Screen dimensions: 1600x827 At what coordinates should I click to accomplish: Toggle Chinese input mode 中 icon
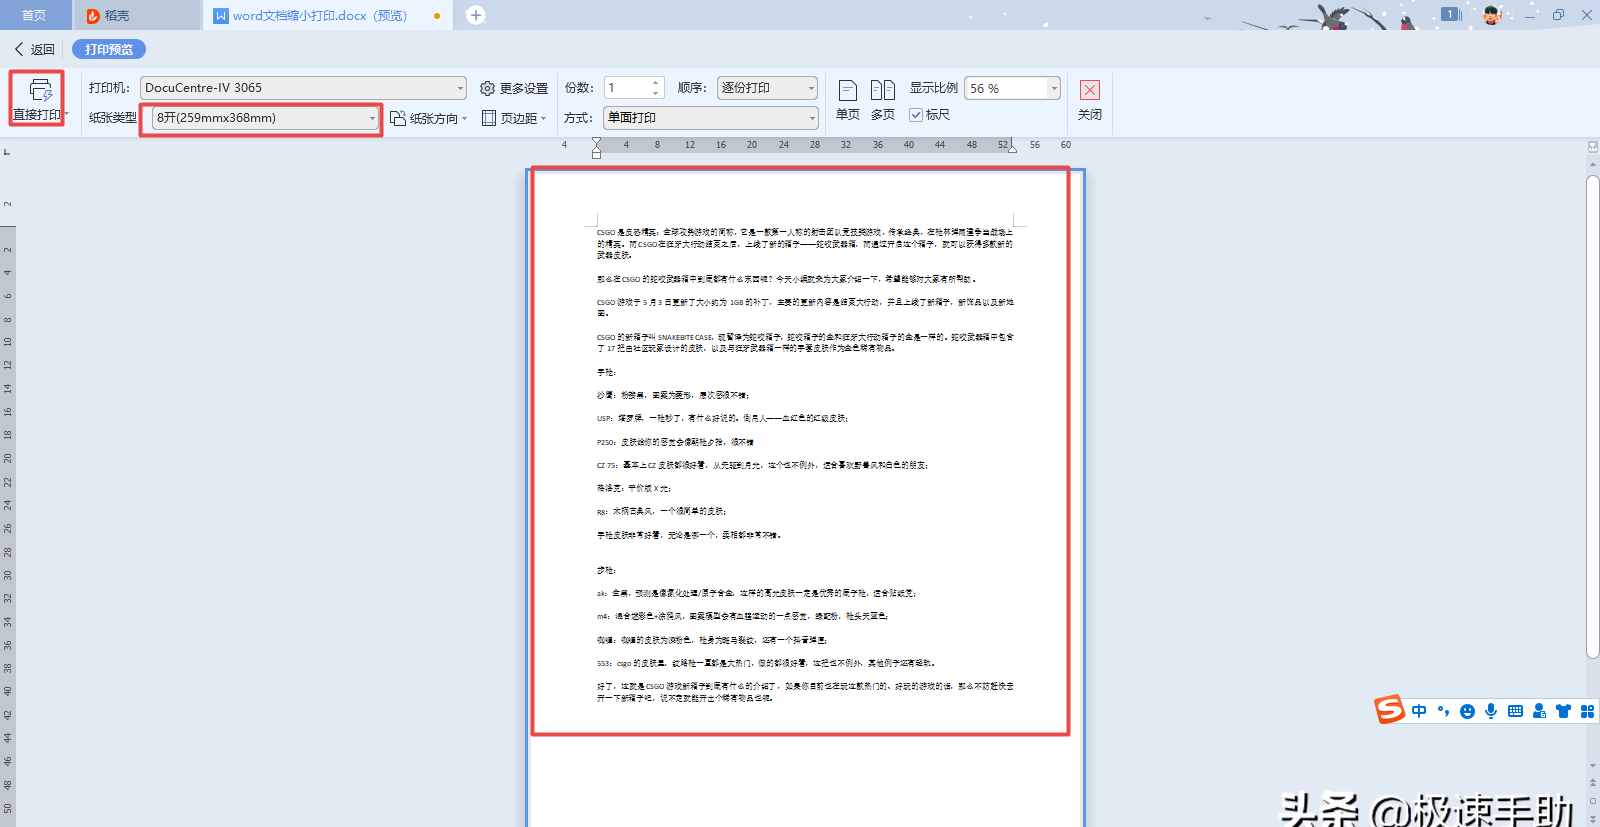pyautogui.click(x=1419, y=711)
